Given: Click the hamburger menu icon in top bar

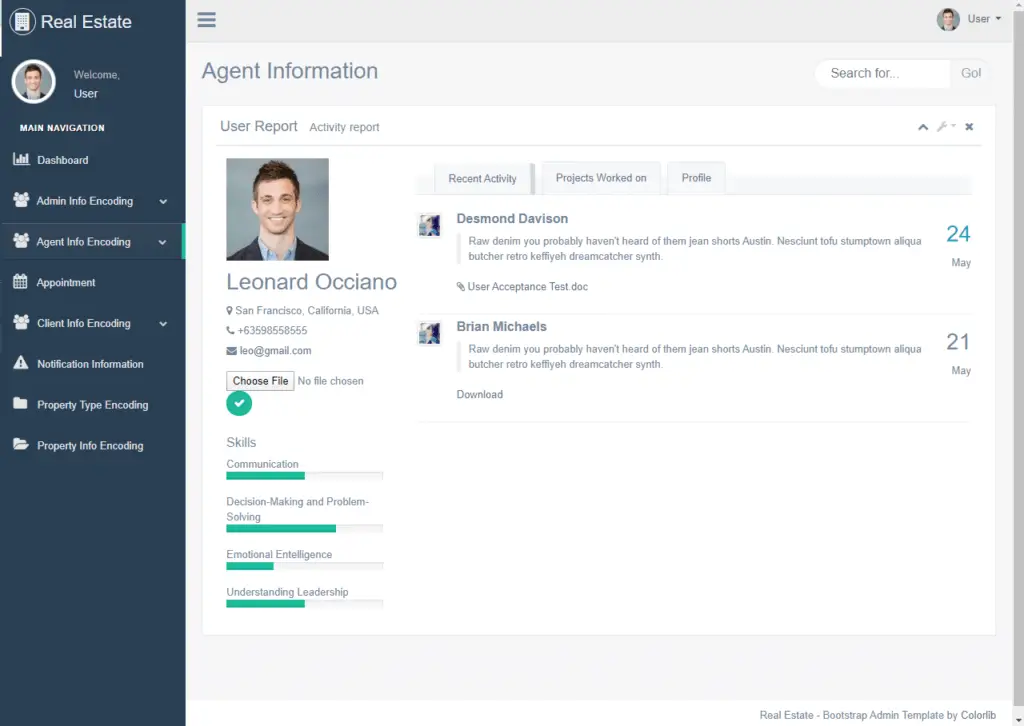Looking at the screenshot, I should coord(206,19).
